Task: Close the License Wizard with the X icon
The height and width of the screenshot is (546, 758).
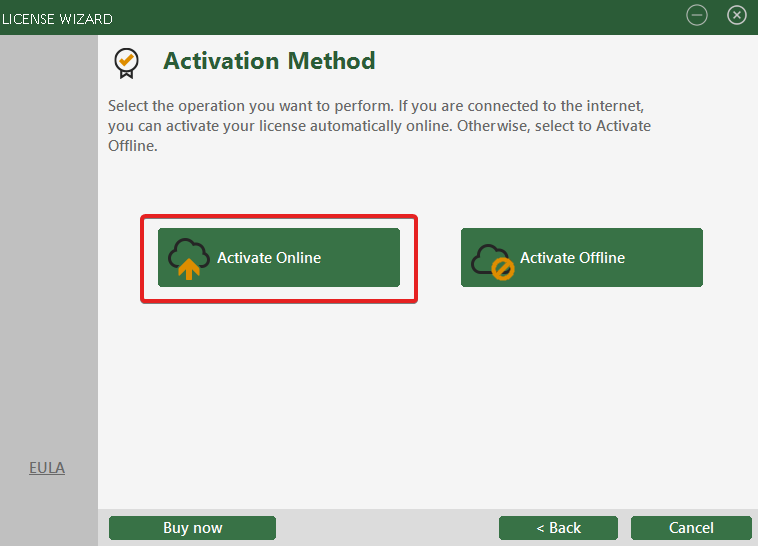Action: pyautogui.click(x=737, y=15)
